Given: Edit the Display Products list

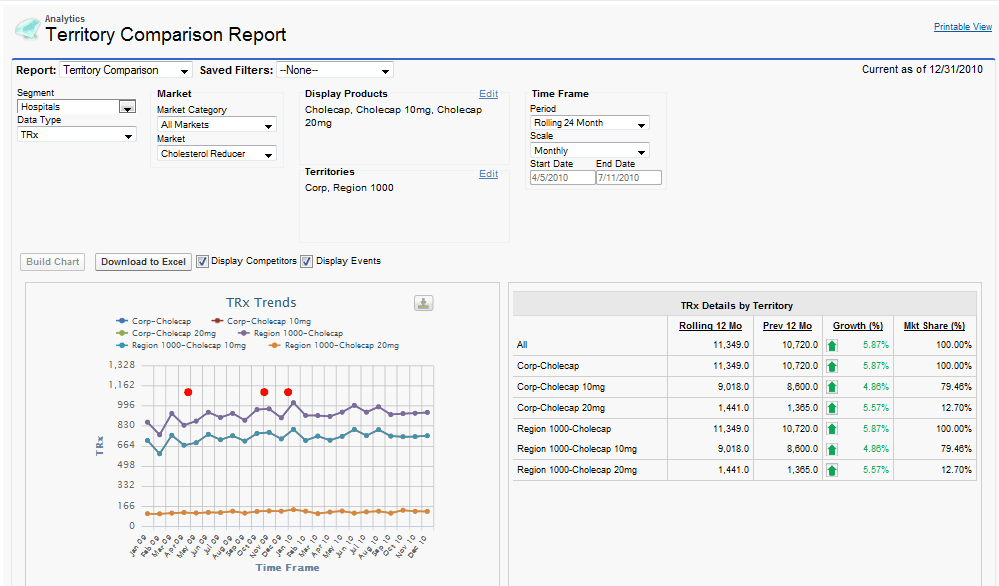Looking at the screenshot, I should pos(488,94).
